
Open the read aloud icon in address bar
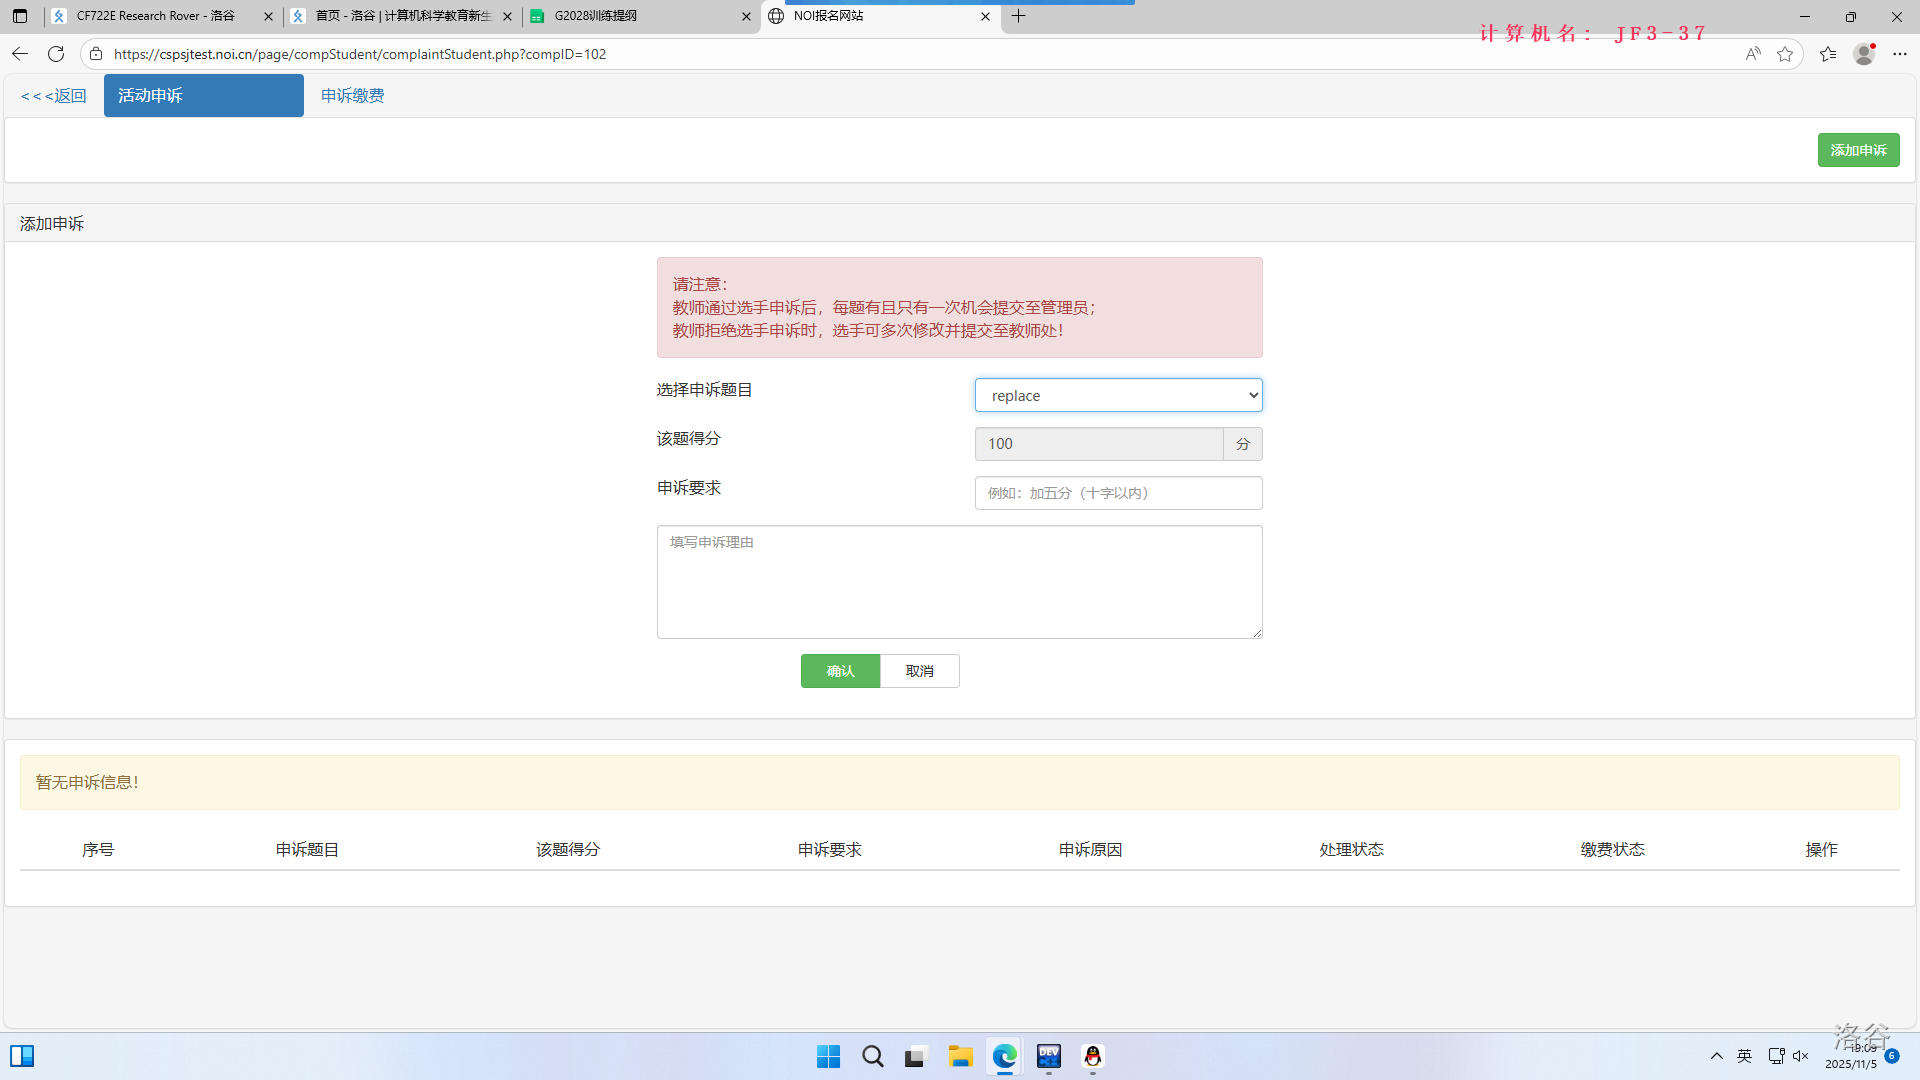coord(1753,54)
